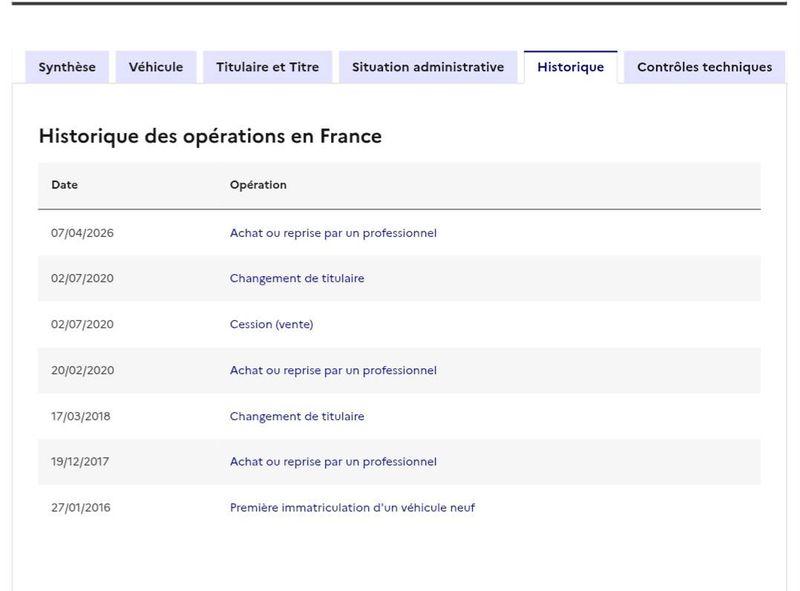This screenshot has height=591, width=800.
Task: Click Achat ou reprise from 19/12/2017
Action: click(x=333, y=462)
